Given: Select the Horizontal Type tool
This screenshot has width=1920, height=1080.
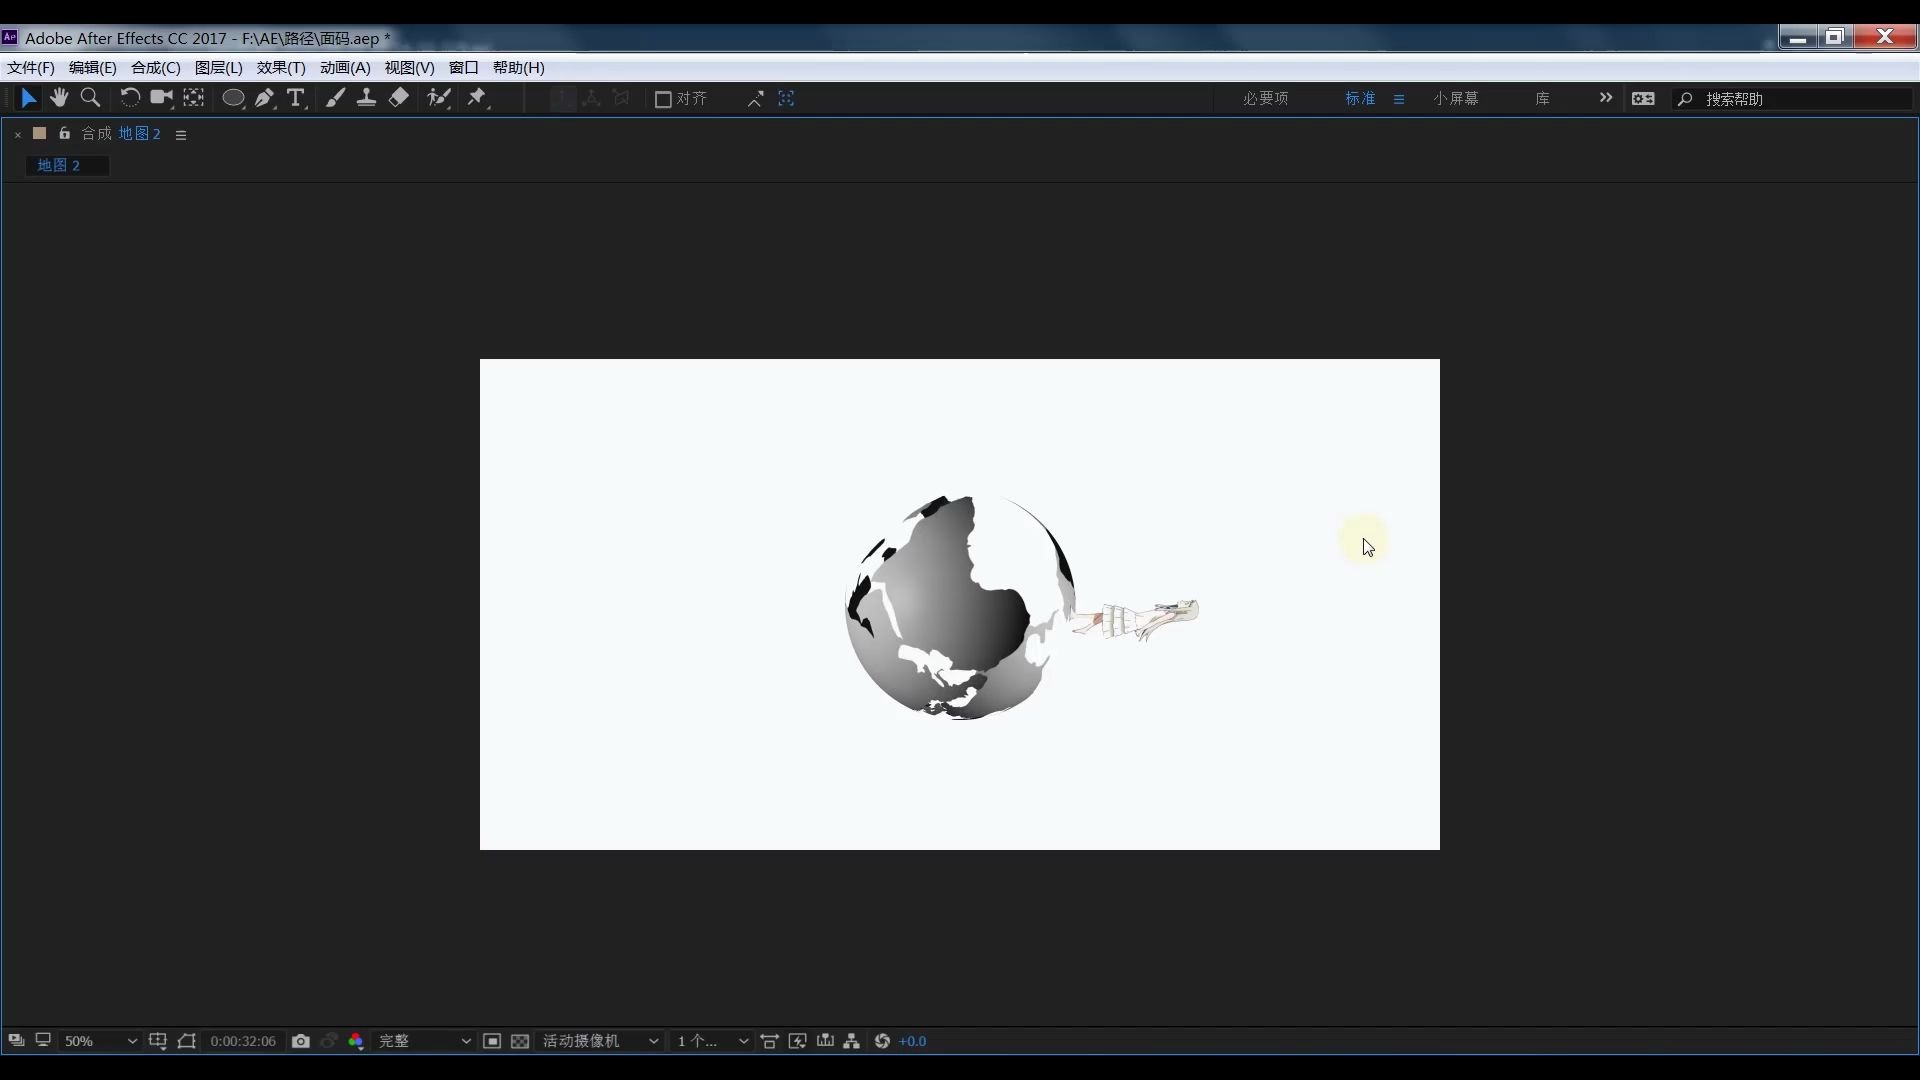Looking at the screenshot, I should 296,98.
